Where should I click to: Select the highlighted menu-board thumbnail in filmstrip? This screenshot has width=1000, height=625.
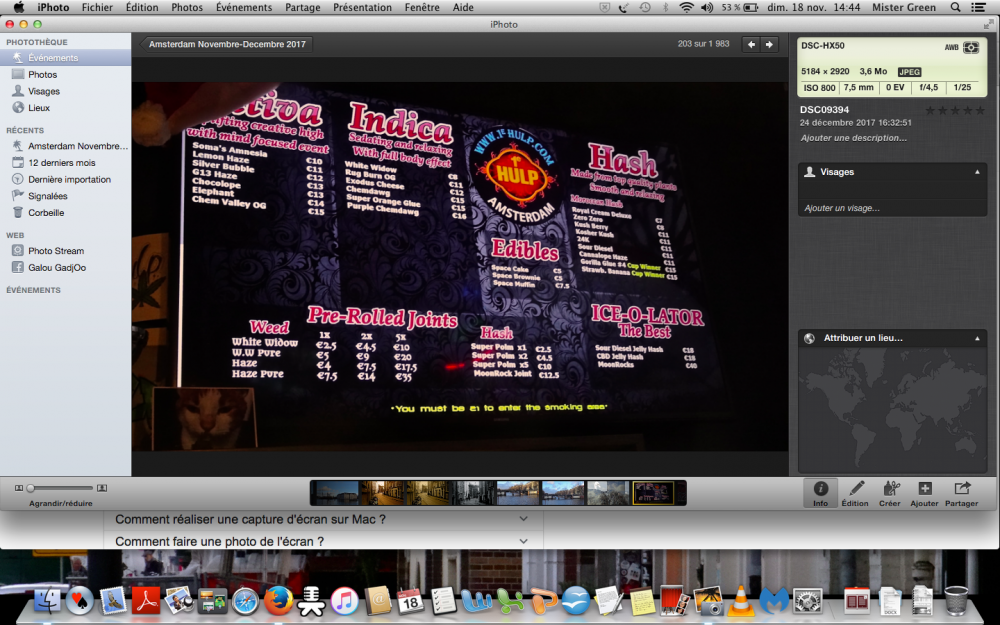(652, 493)
